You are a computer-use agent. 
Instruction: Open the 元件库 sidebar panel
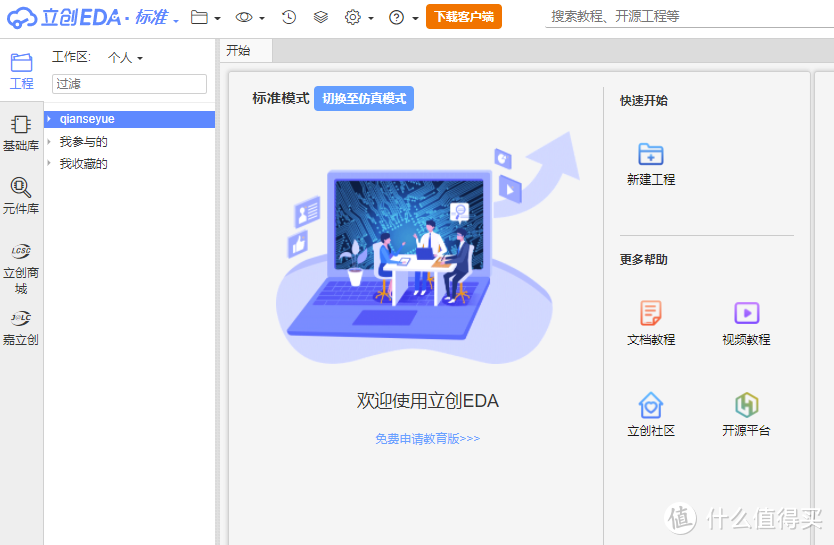coord(21,196)
